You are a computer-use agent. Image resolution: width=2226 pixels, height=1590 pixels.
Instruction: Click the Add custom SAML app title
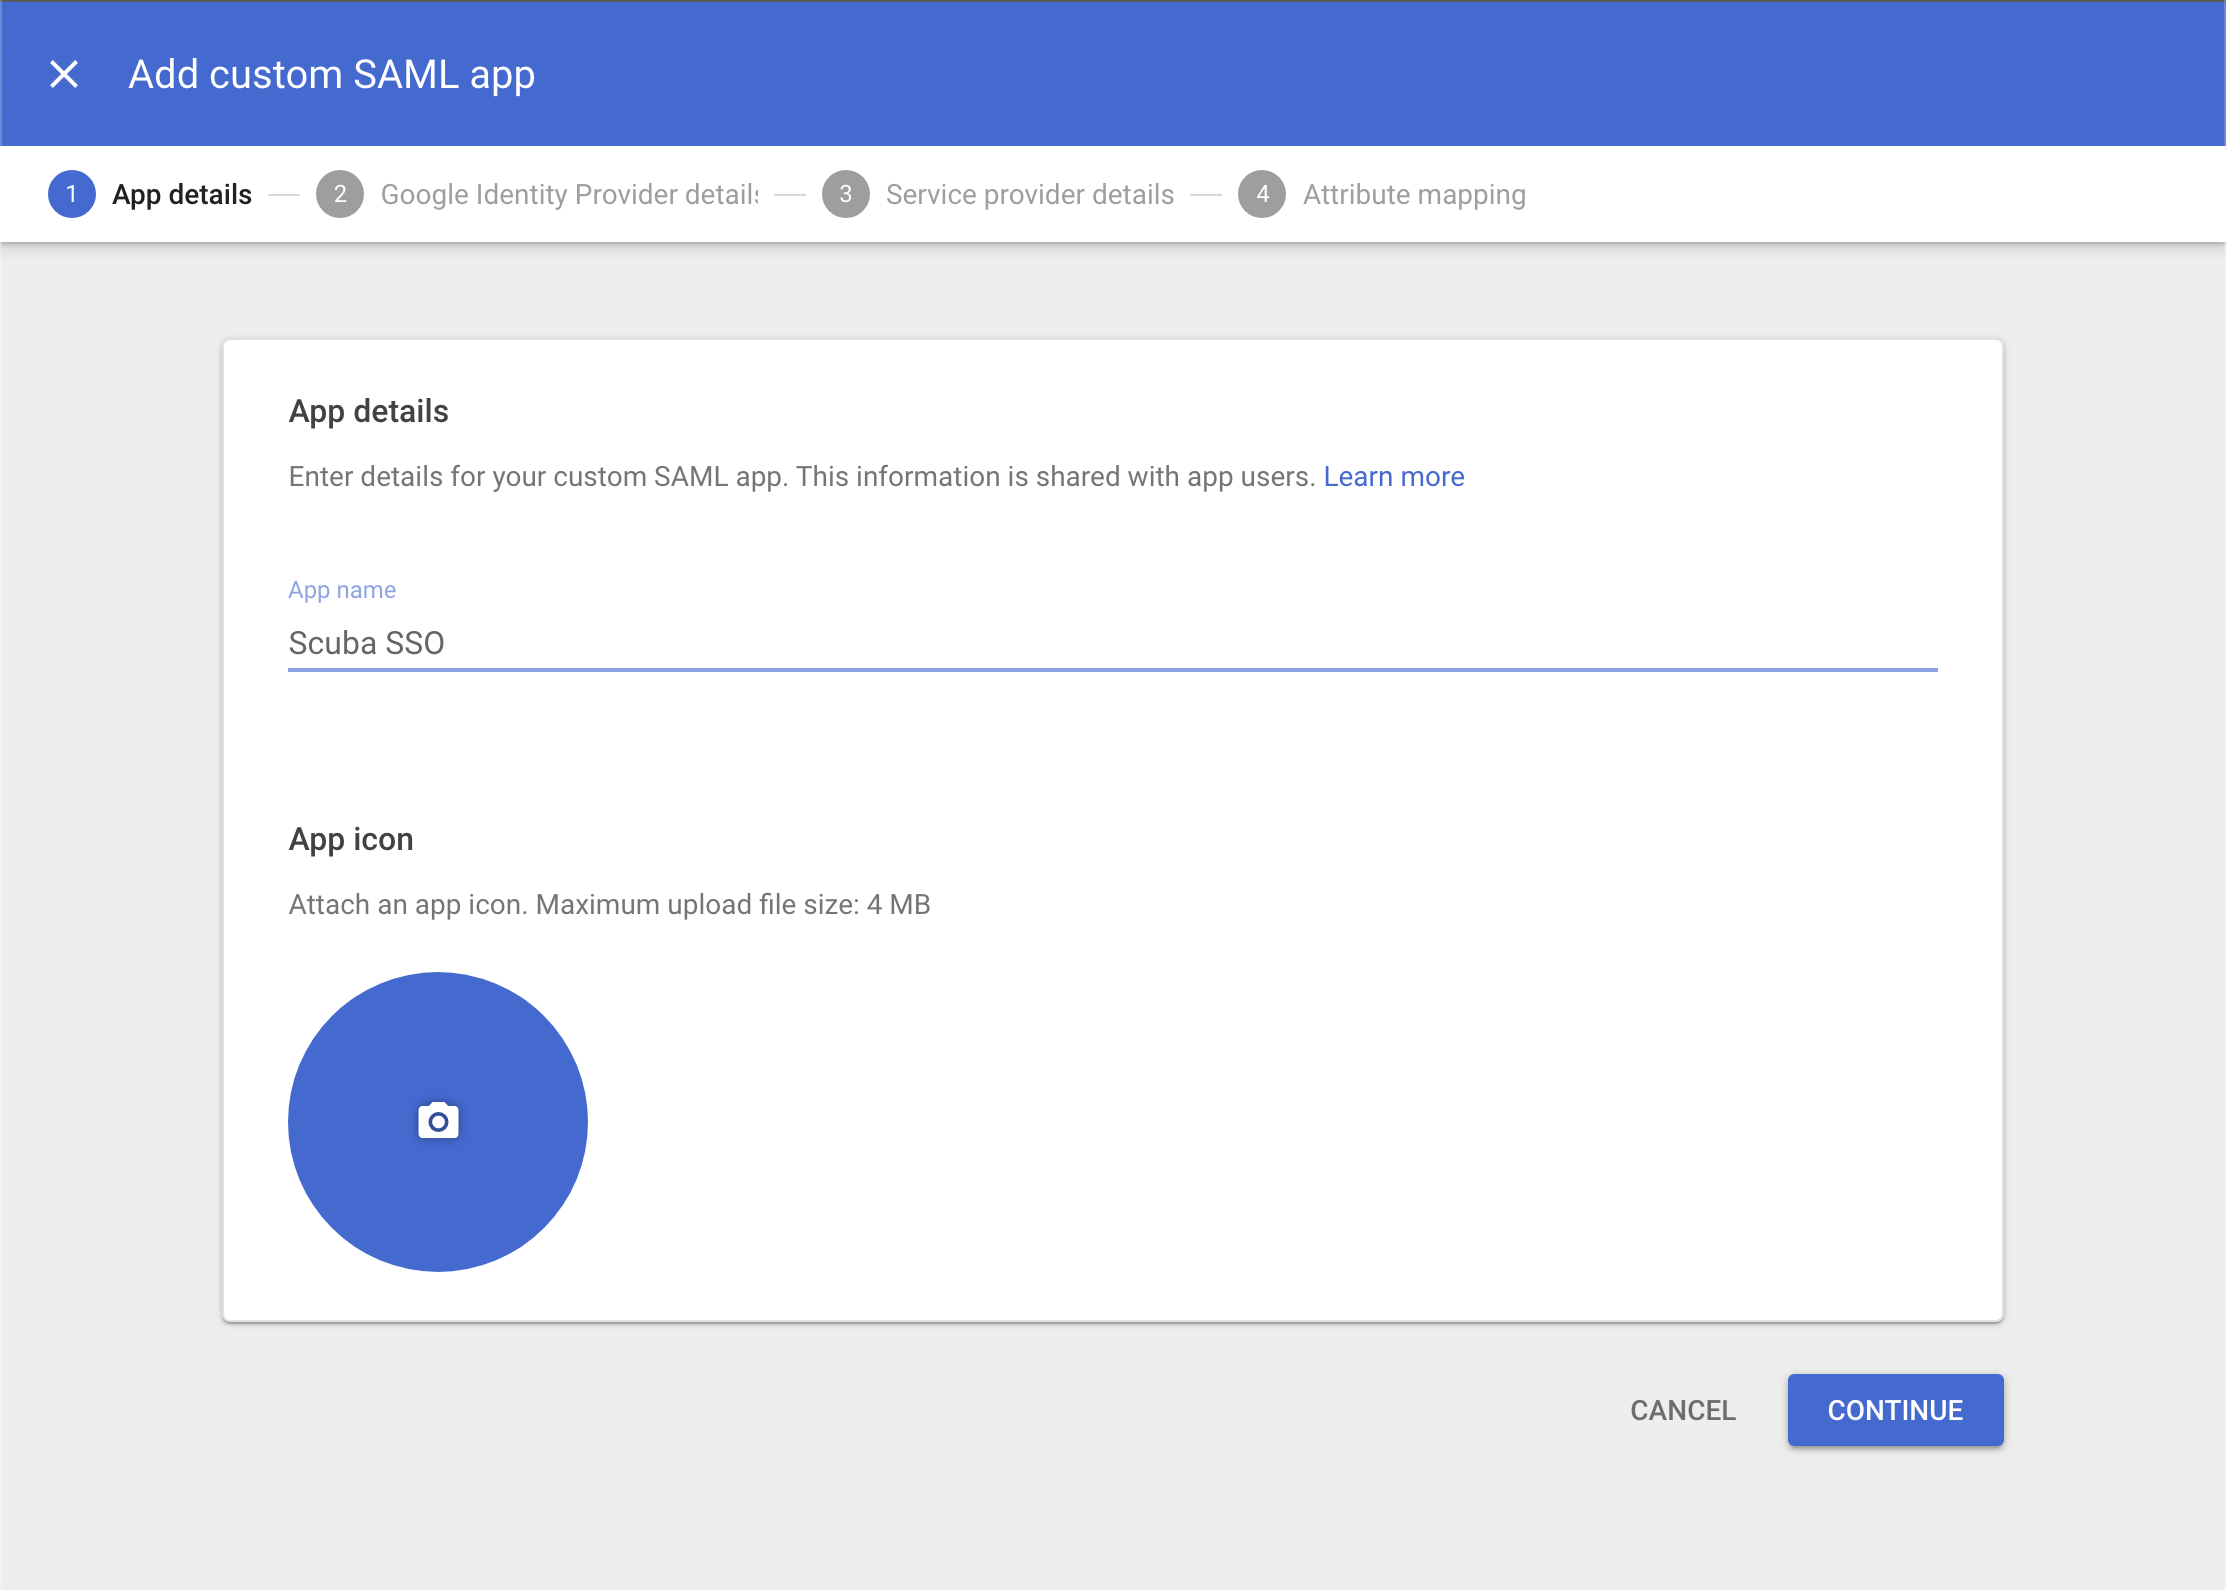point(332,75)
